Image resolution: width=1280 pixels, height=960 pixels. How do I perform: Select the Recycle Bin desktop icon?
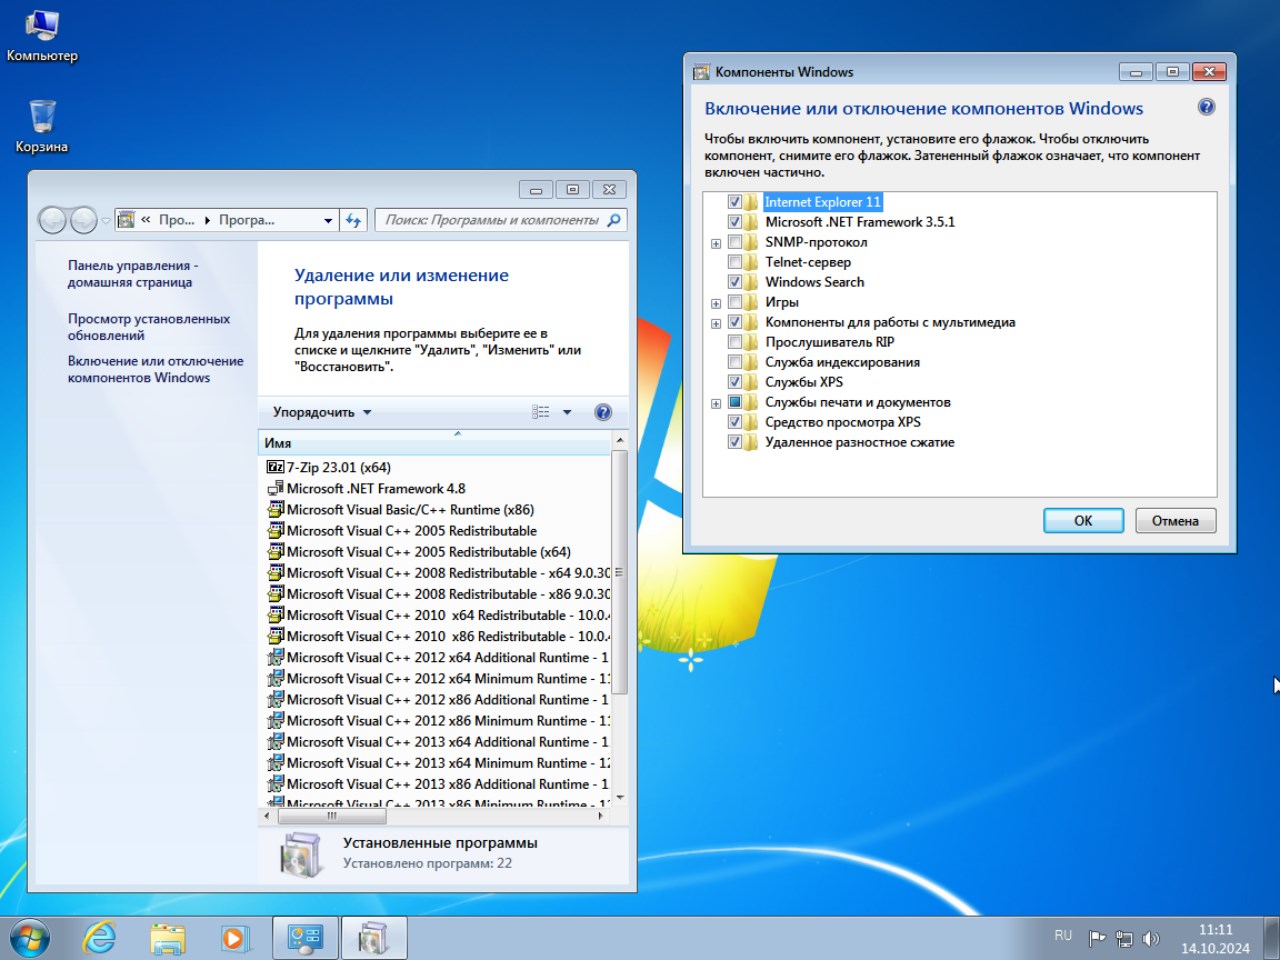42,126
